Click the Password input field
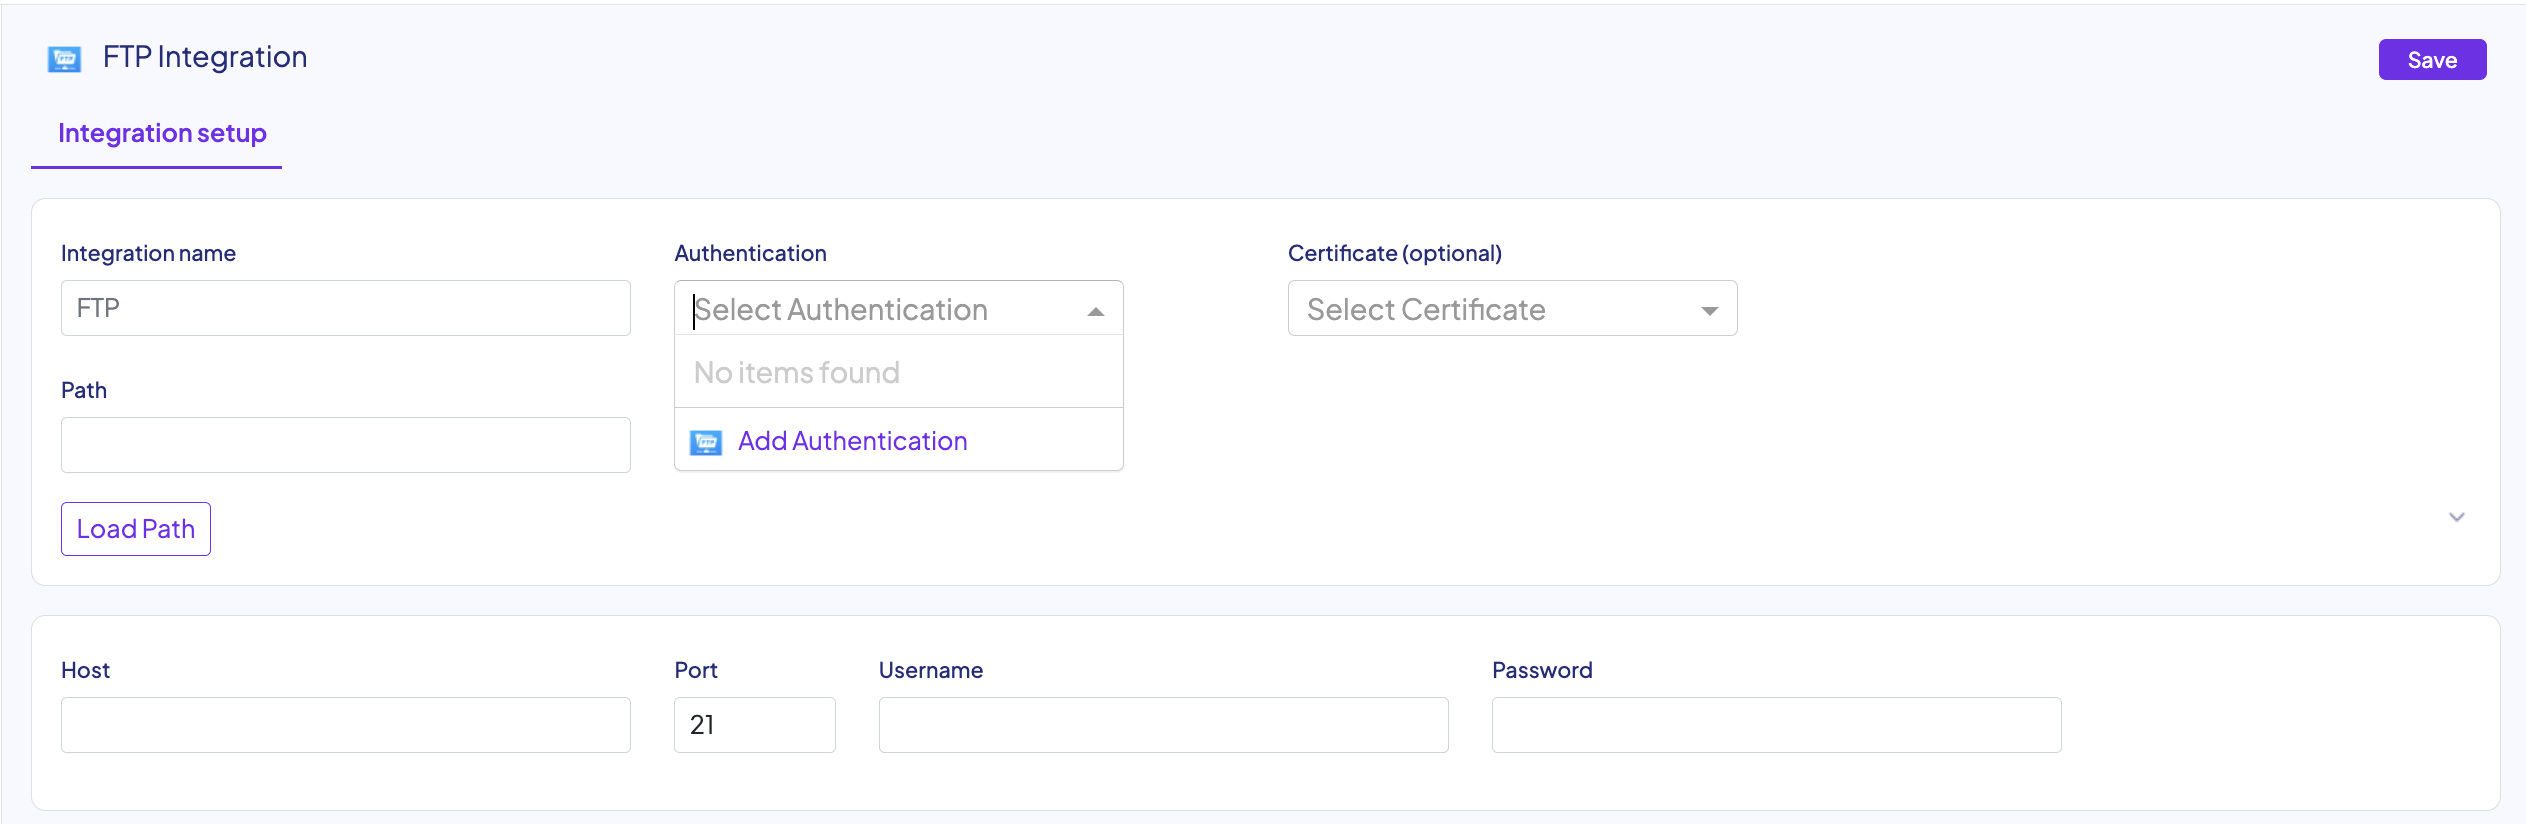The height and width of the screenshot is (824, 2526). pyautogui.click(x=1776, y=725)
